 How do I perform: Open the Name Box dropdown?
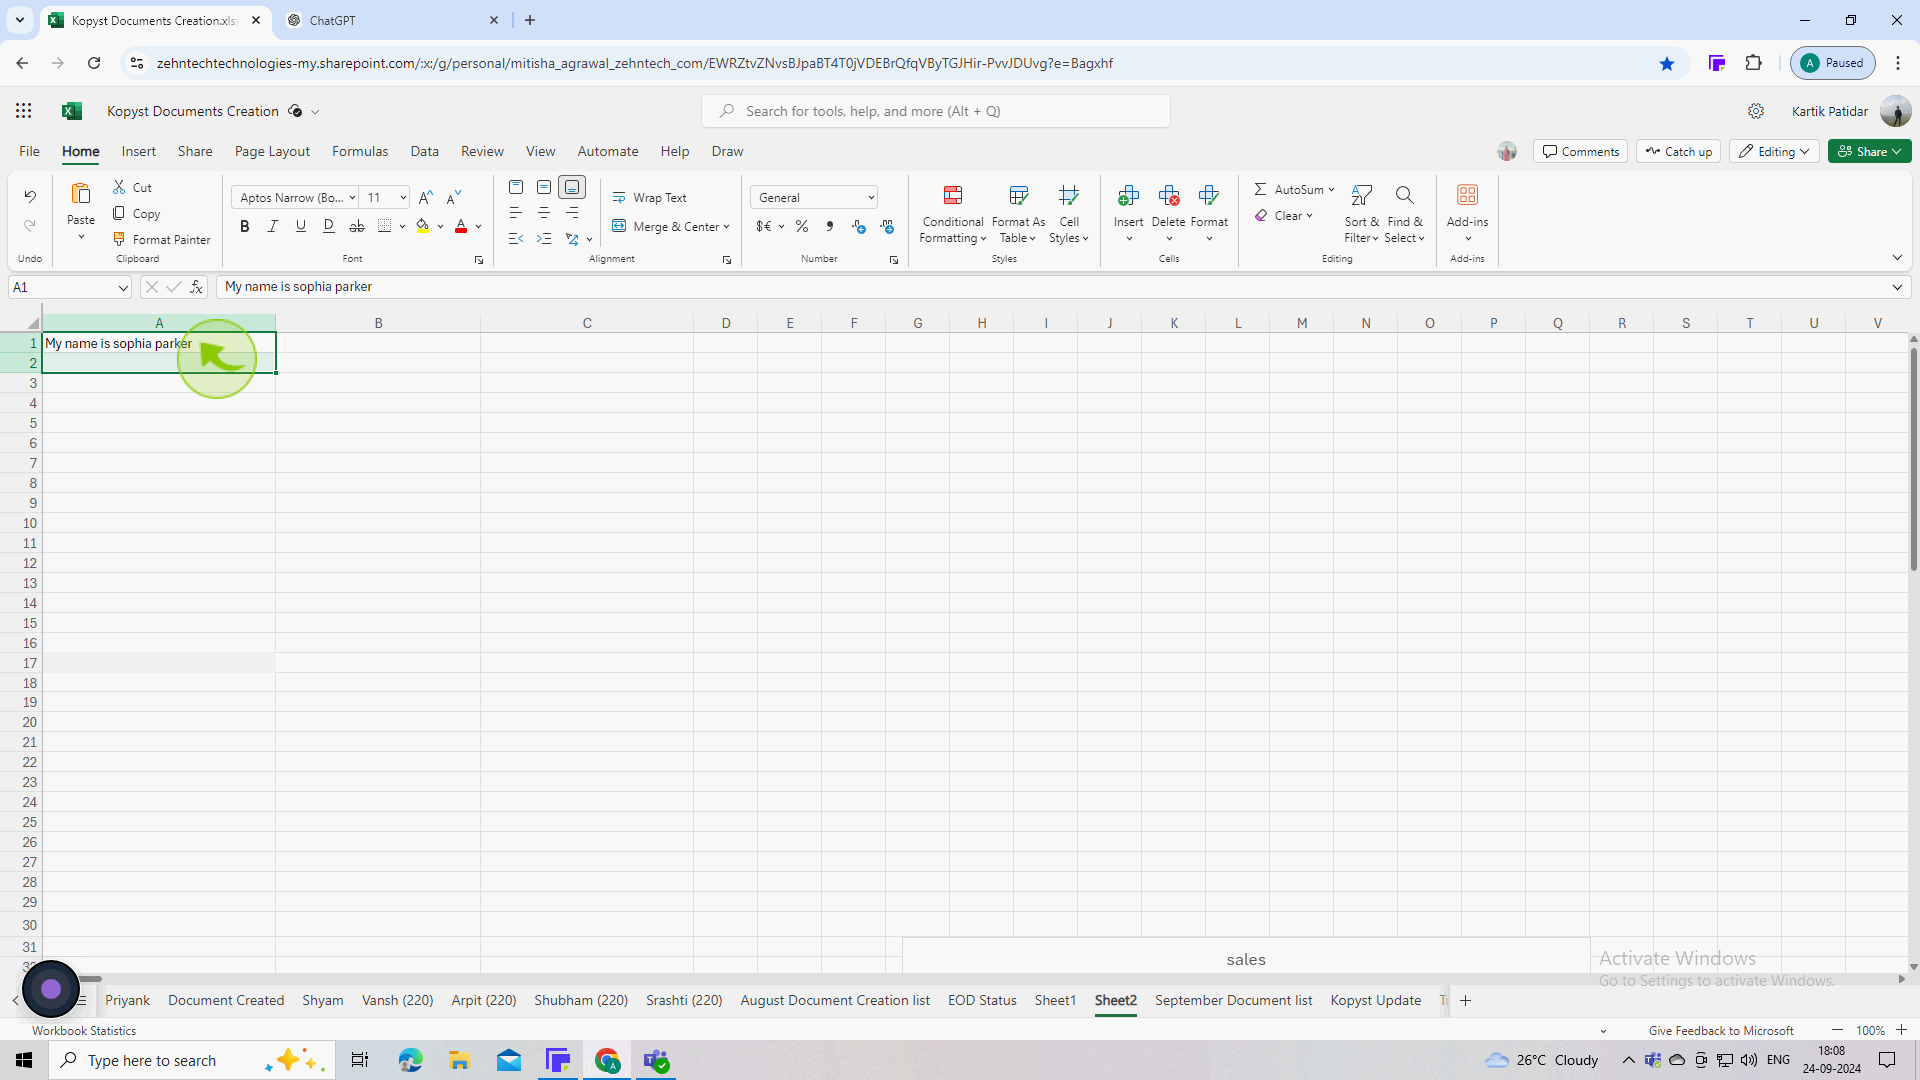pos(122,287)
